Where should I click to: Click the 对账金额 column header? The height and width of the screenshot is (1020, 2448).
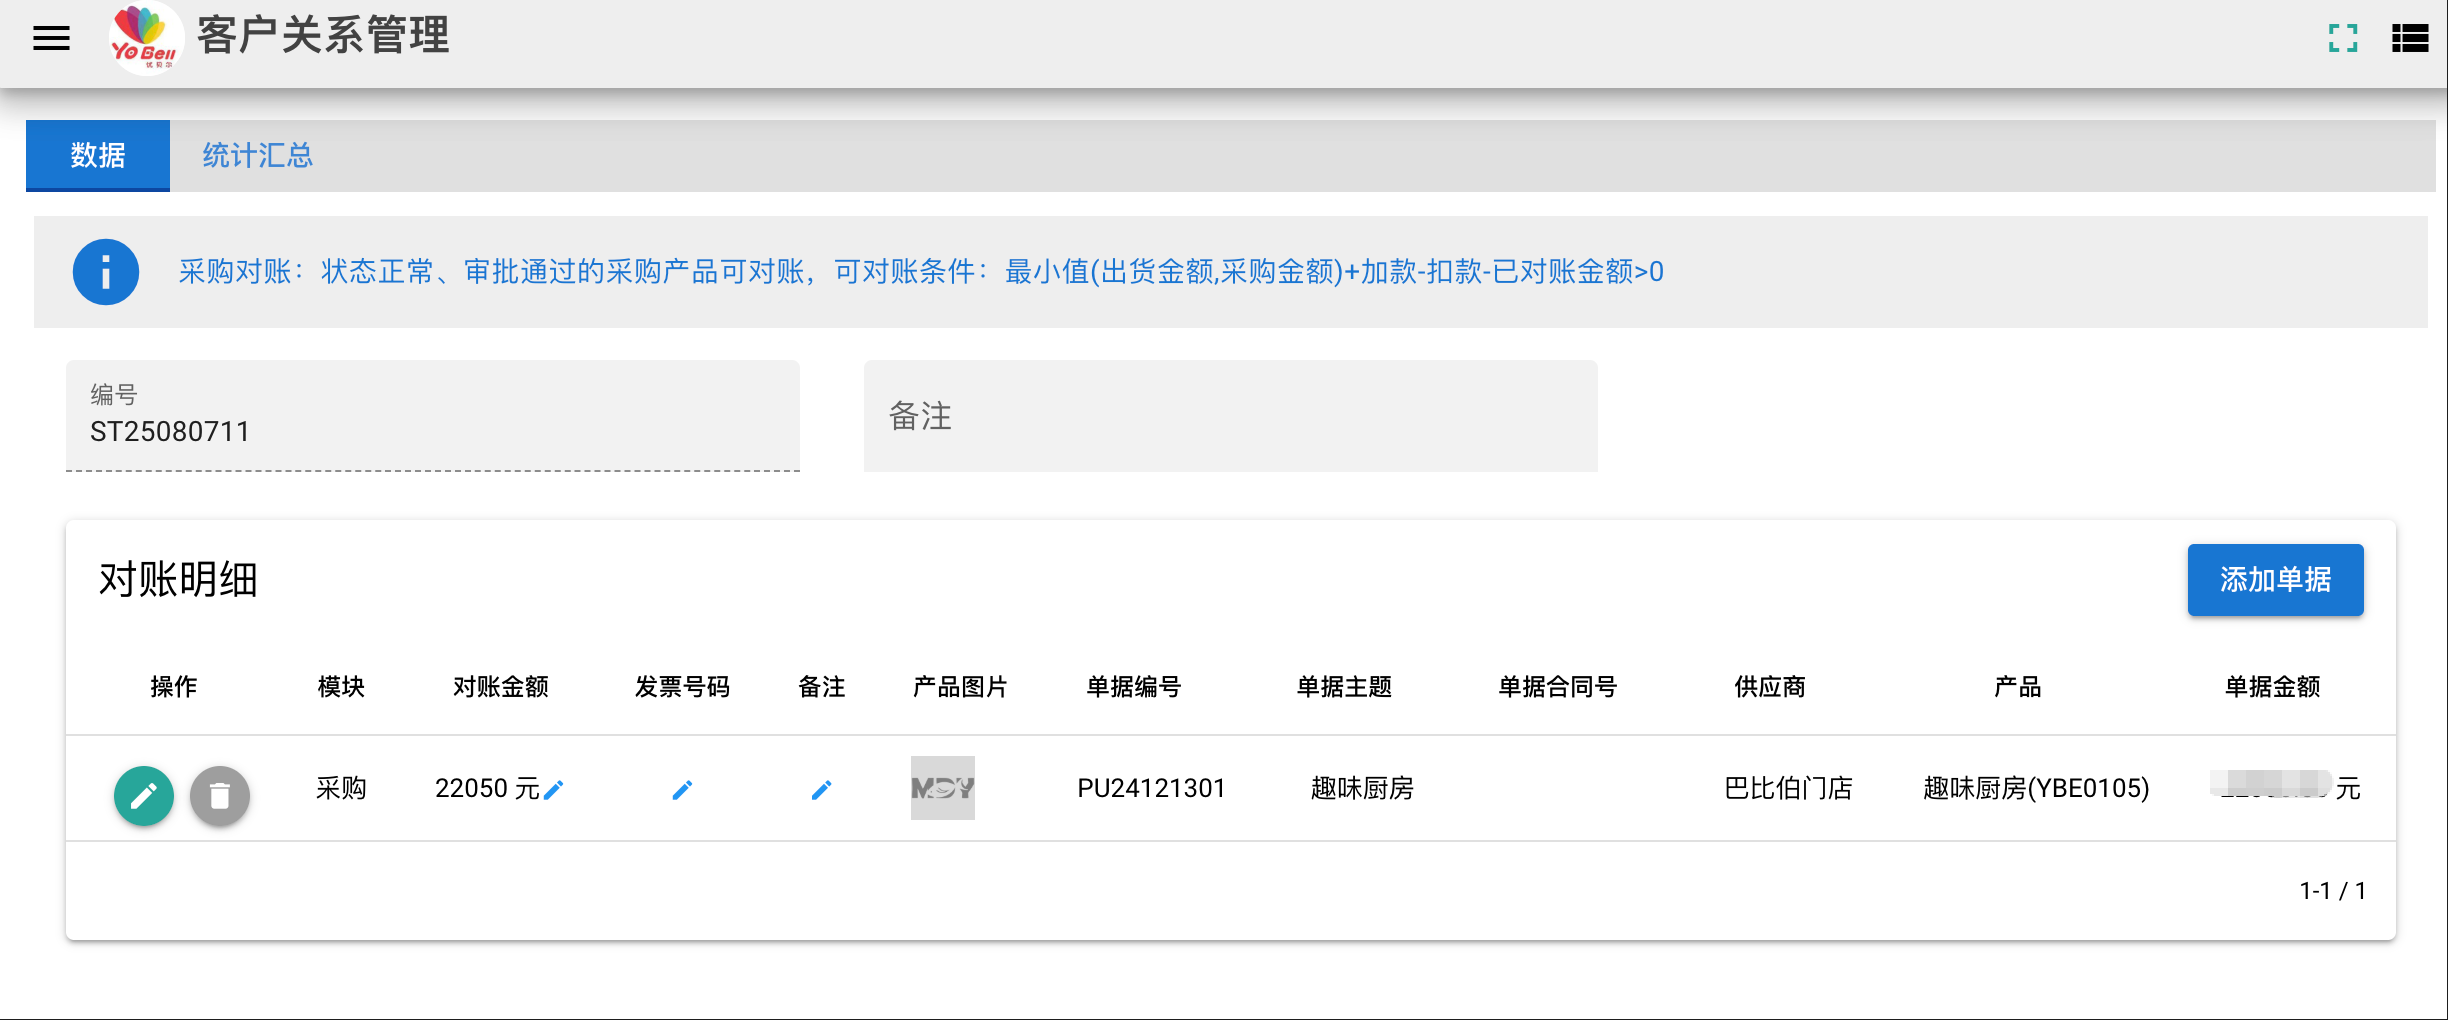coord(501,687)
